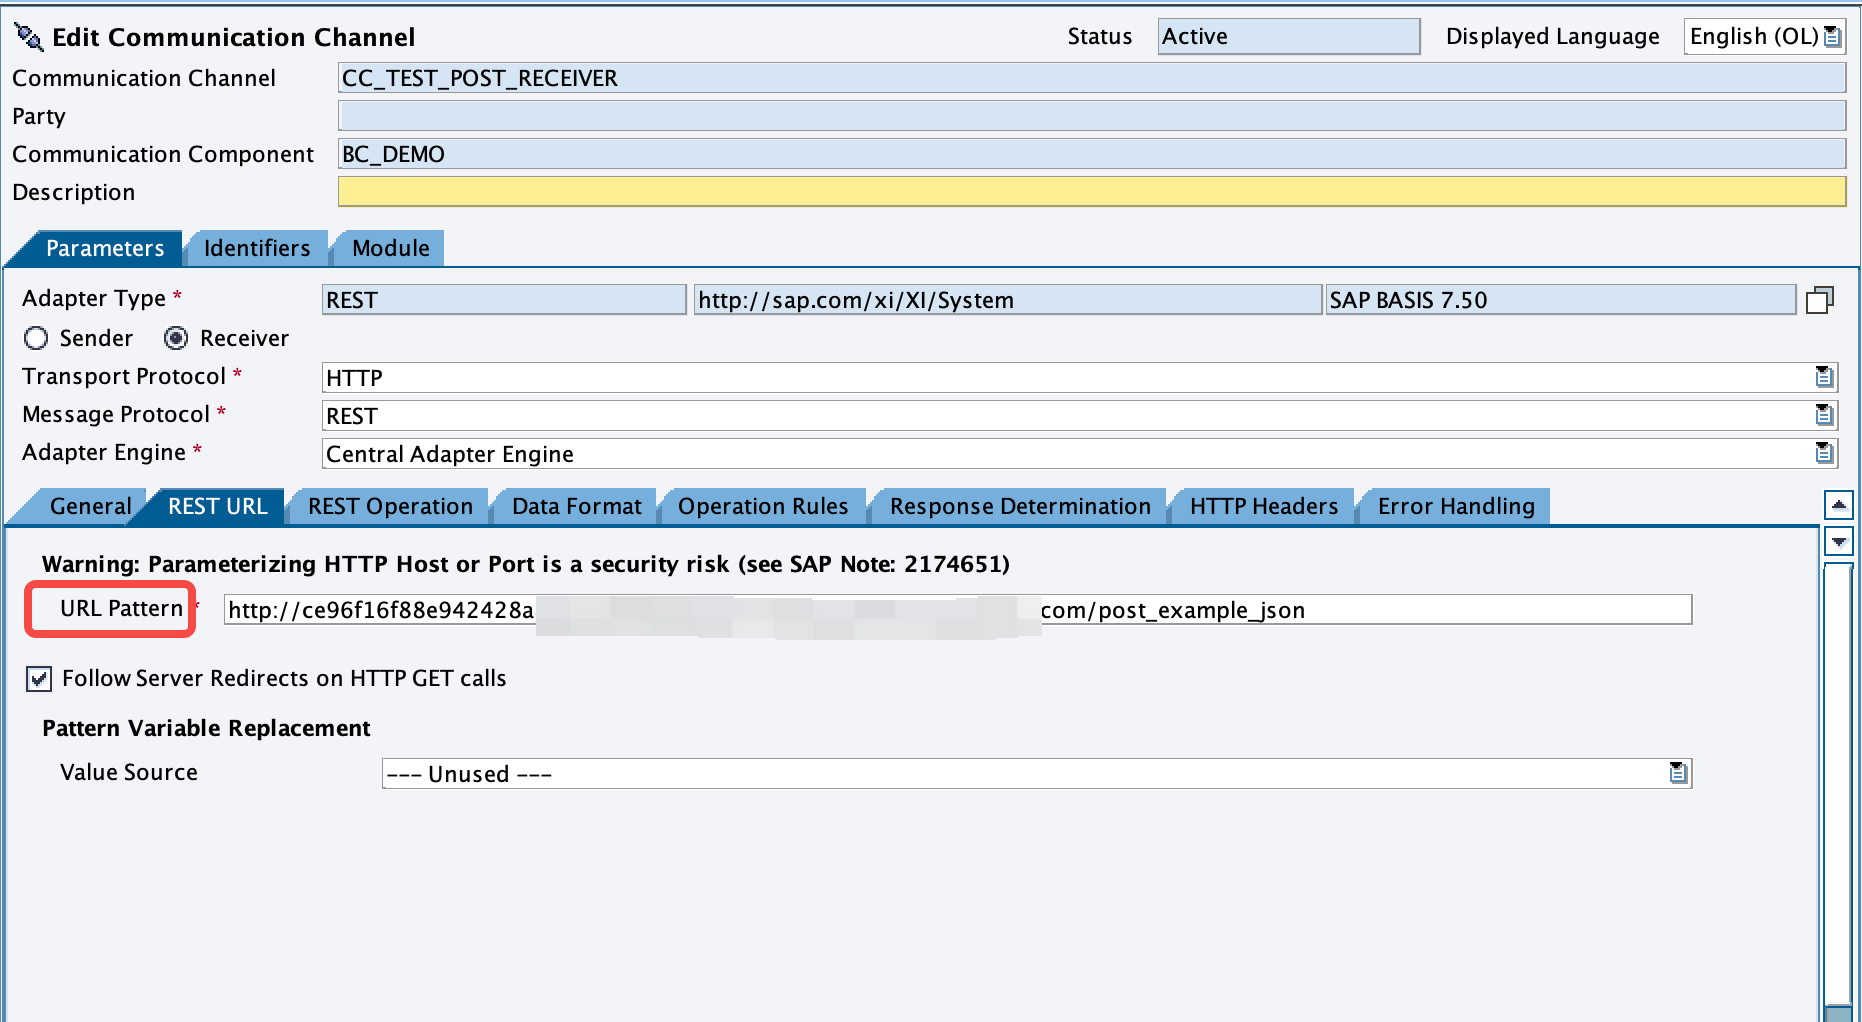Open the Adapter Engine dropdown icon

click(1824, 453)
